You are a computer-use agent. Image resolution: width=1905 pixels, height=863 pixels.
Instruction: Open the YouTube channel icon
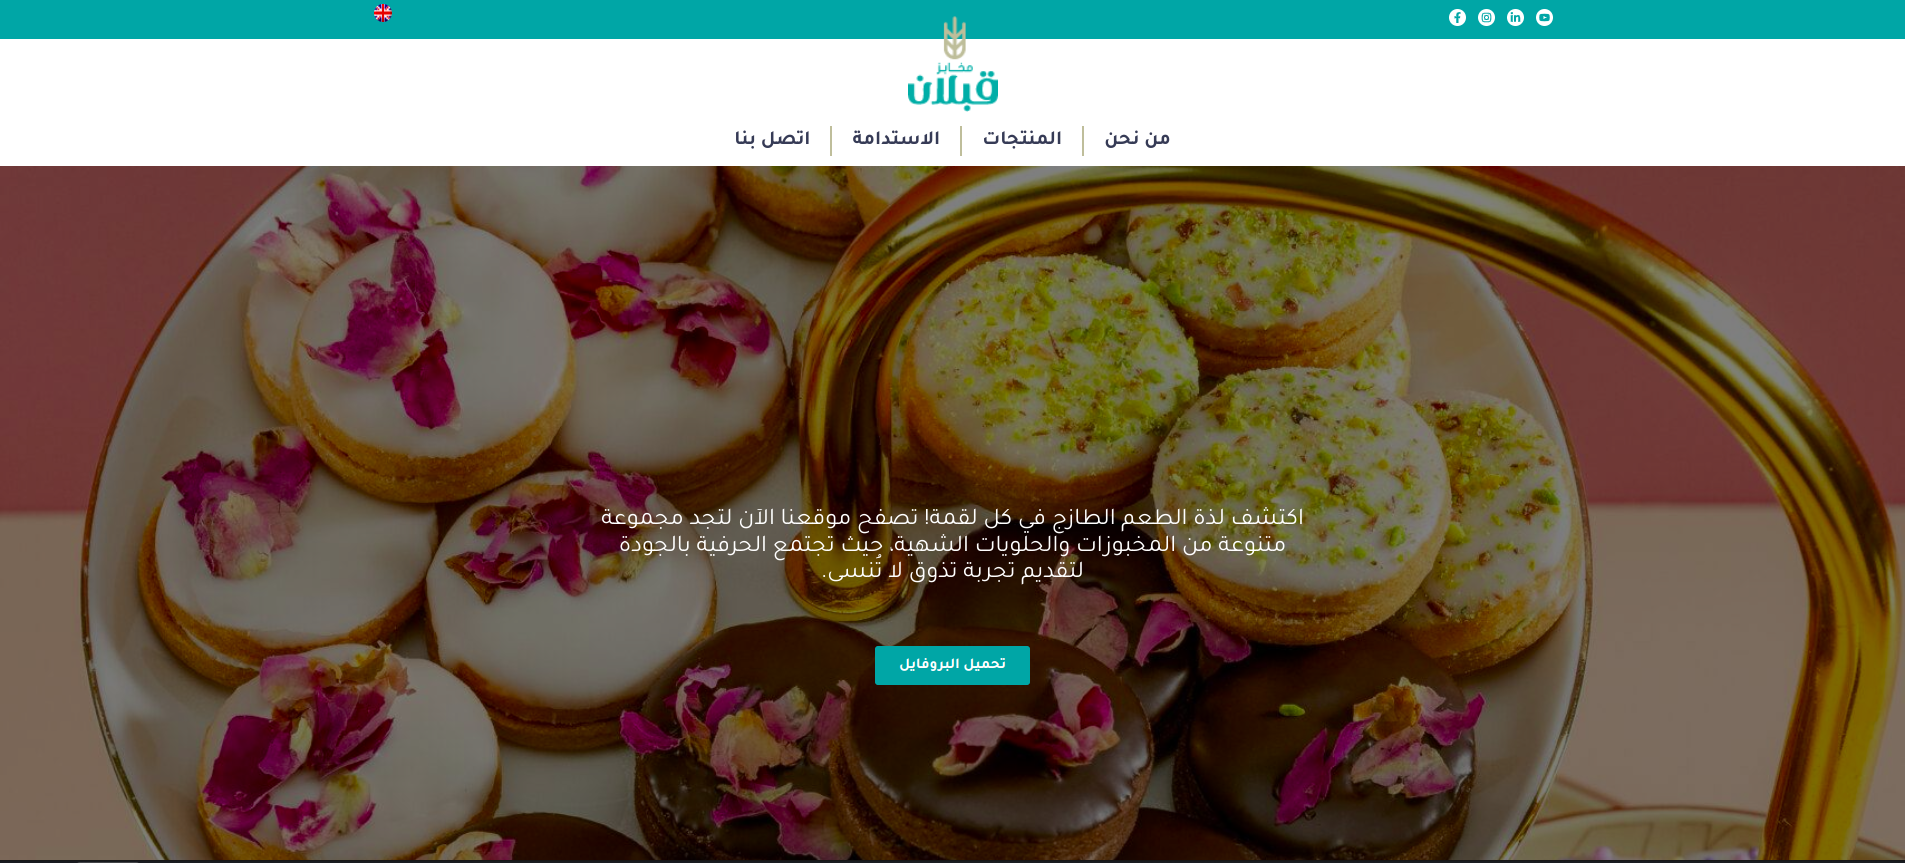coord(1544,18)
